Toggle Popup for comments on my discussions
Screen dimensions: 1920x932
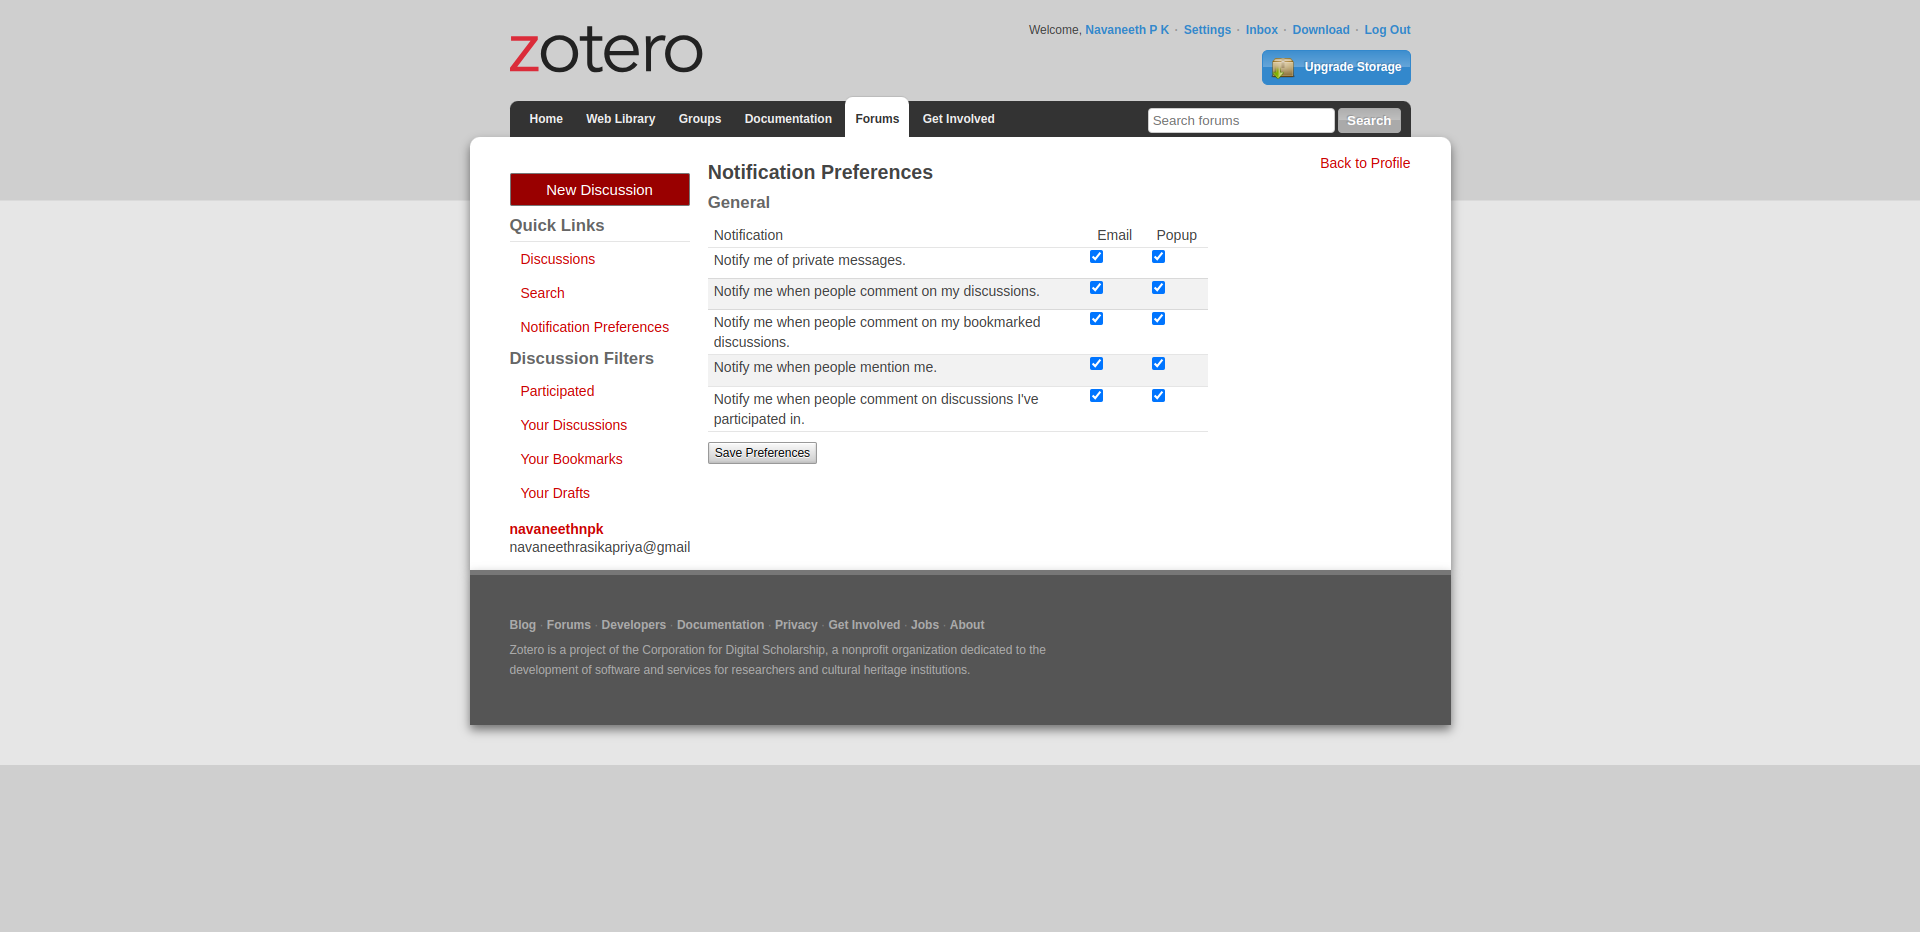pyautogui.click(x=1159, y=288)
